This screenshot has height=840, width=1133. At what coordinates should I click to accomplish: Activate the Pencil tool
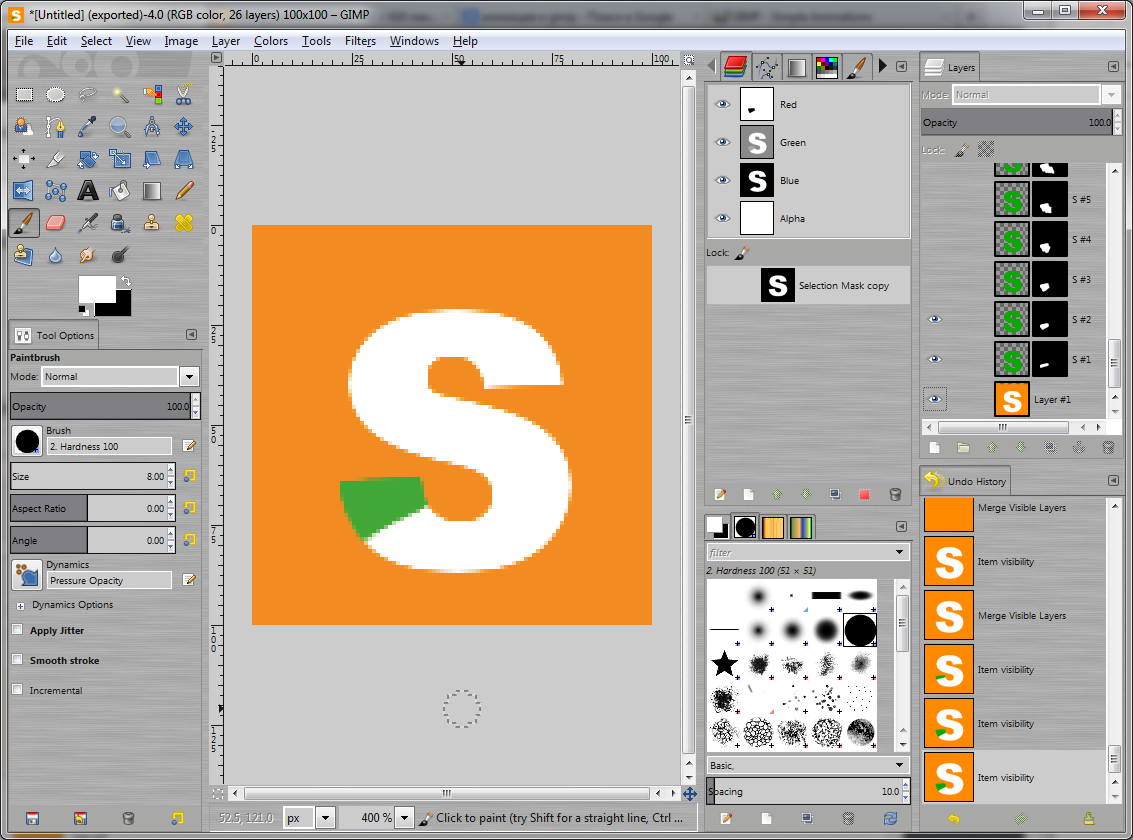(184, 191)
